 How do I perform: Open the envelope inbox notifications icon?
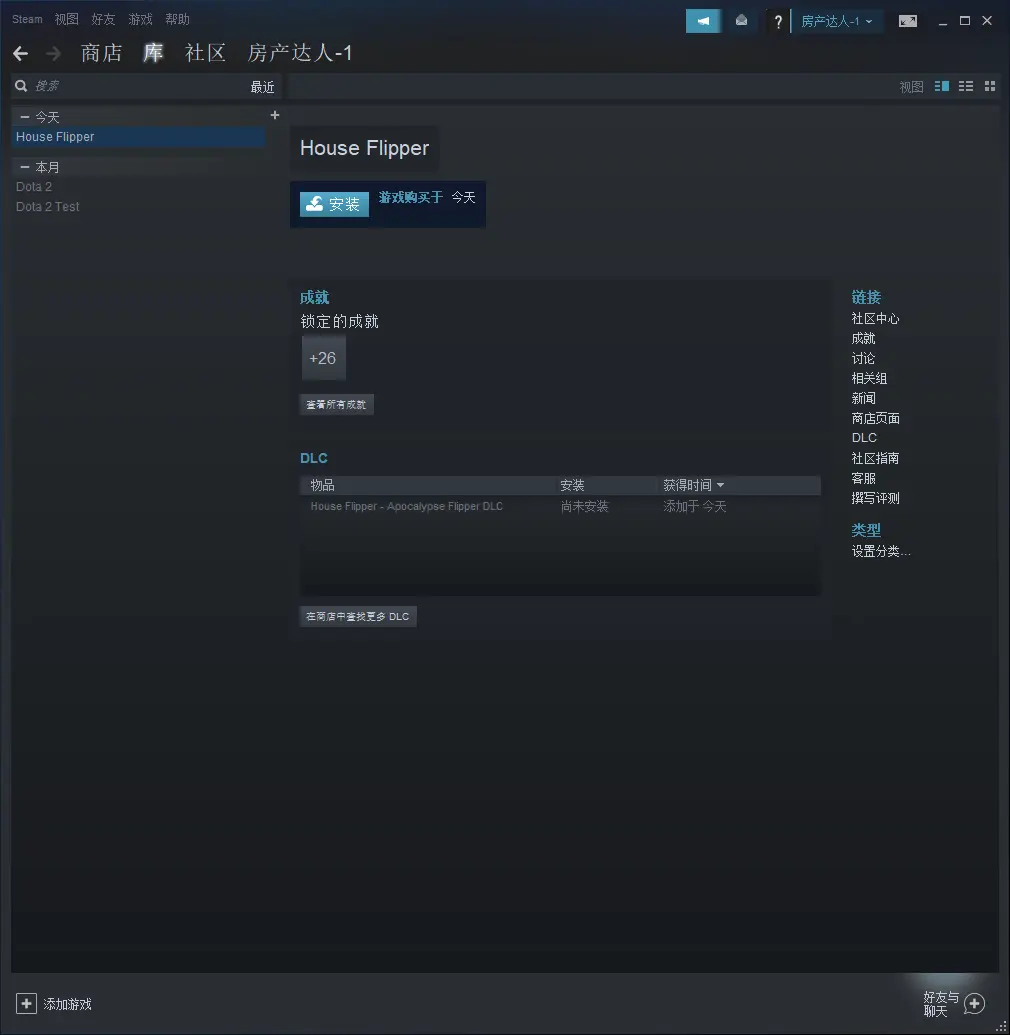click(x=741, y=21)
